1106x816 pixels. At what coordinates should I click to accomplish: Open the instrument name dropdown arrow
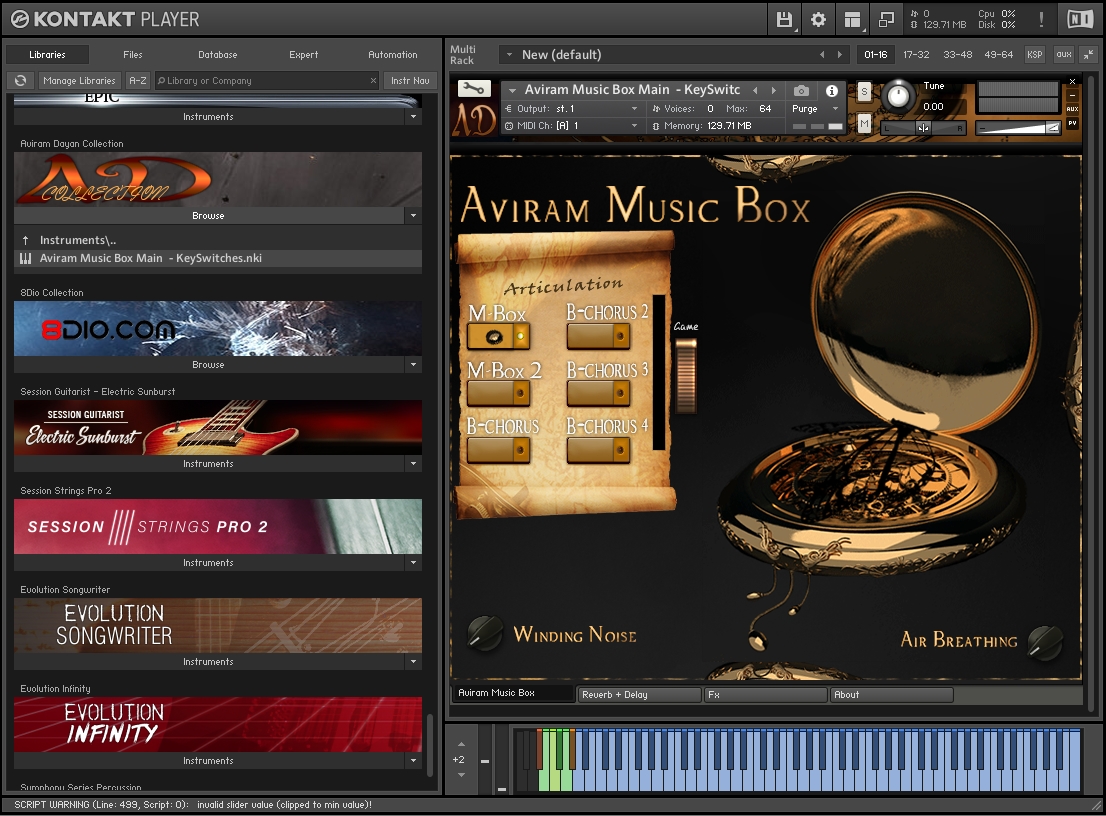point(513,90)
